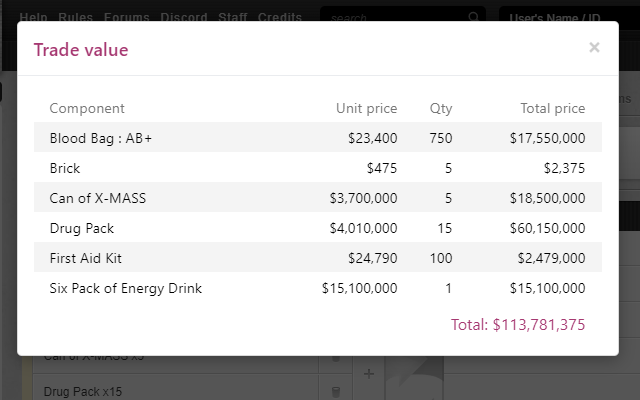Open the Credits link

[x=280, y=18]
